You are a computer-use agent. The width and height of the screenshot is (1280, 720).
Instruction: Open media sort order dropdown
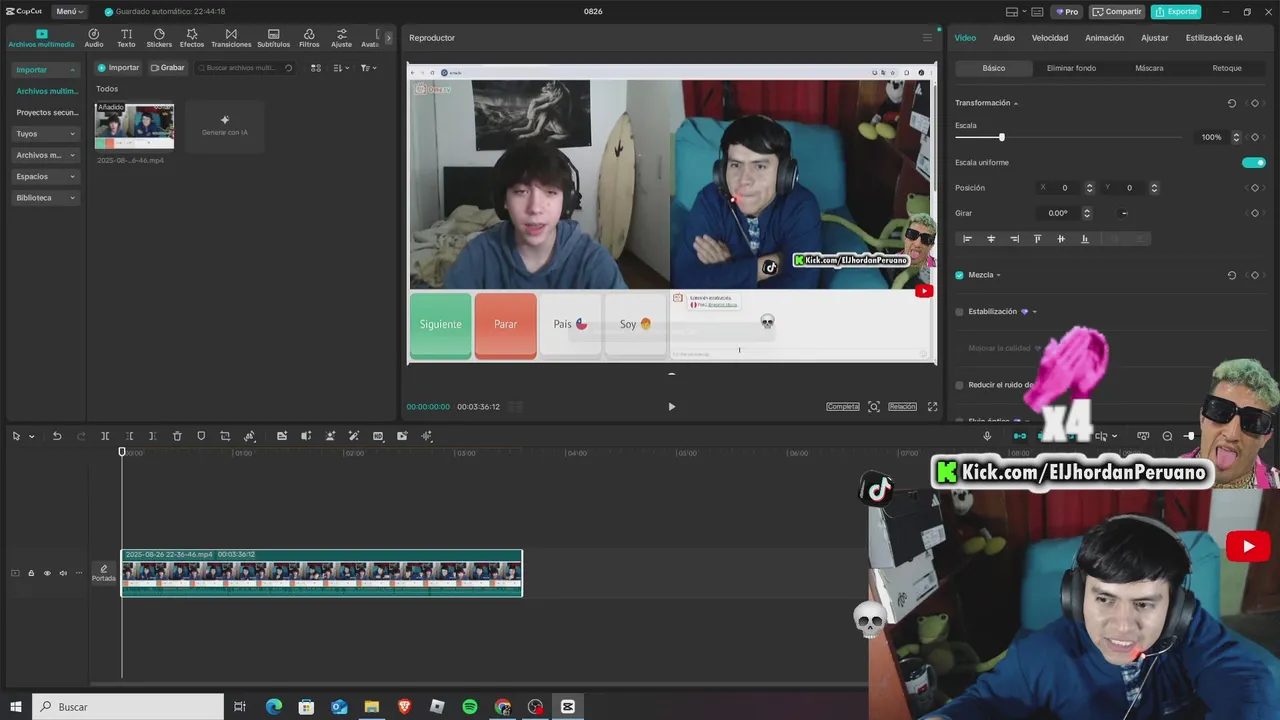coord(341,68)
